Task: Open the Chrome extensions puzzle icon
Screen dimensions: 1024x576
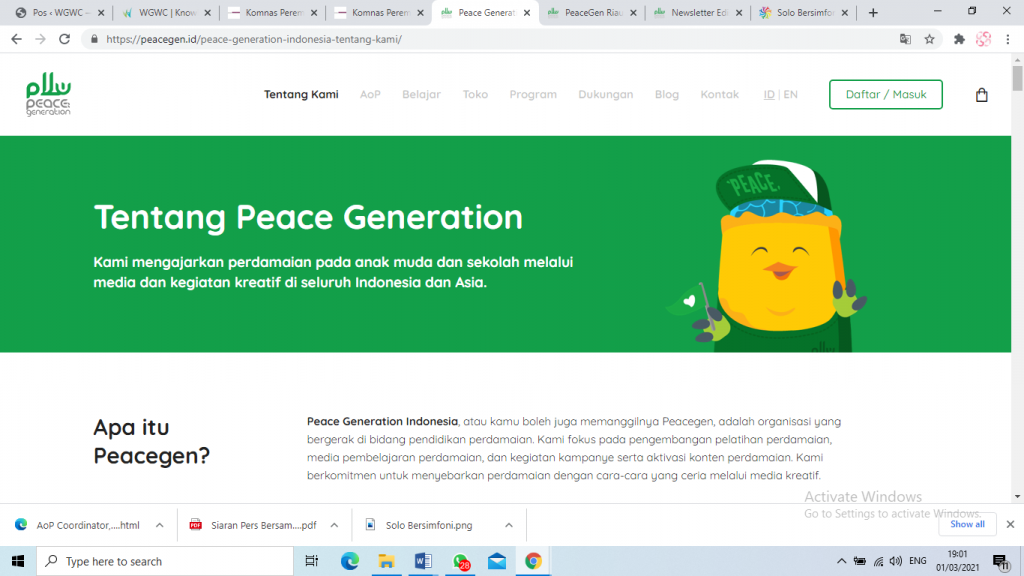Action: point(959,39)
